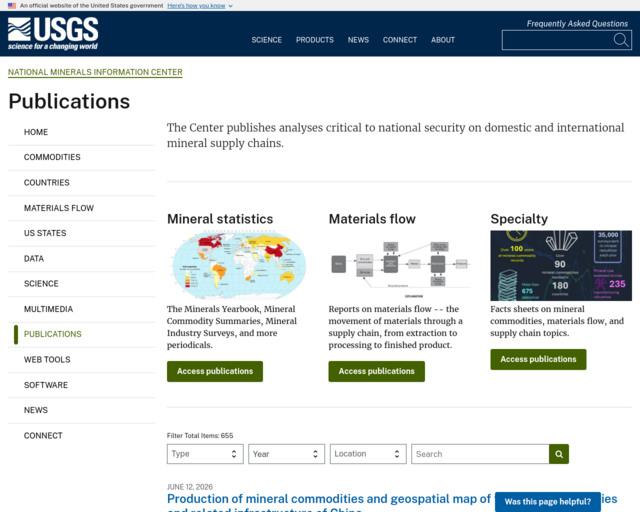Click 'Was this page helpful?' button
The image size is (640, 512).
click(x=548, y=502)
